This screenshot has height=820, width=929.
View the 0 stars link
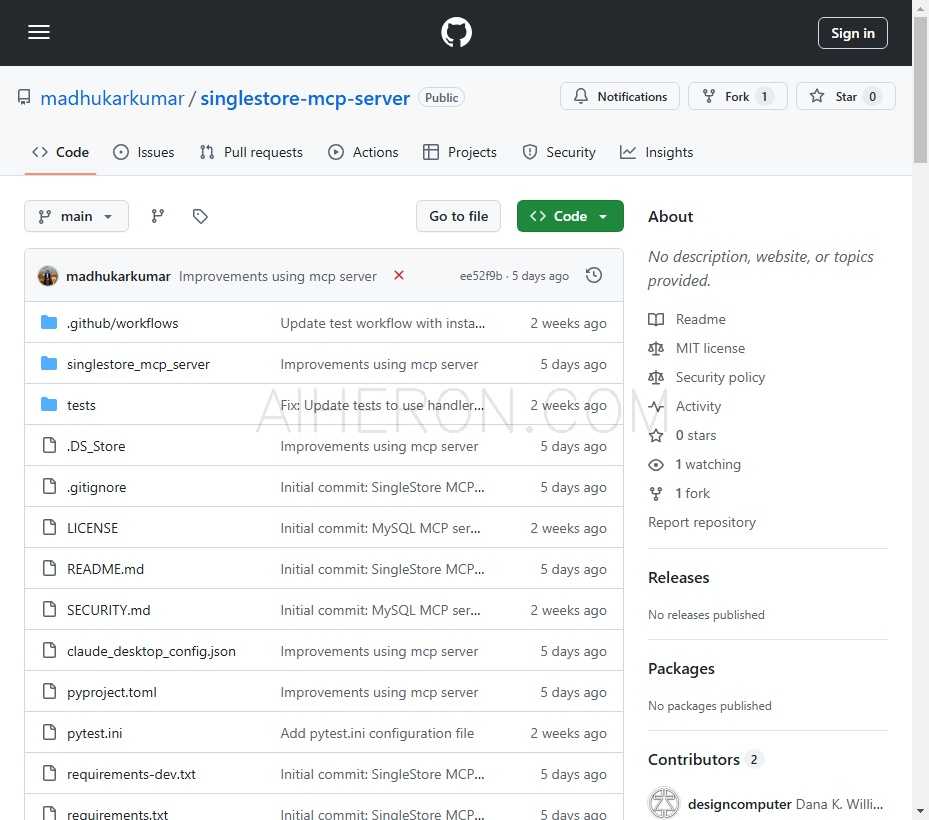683,435
